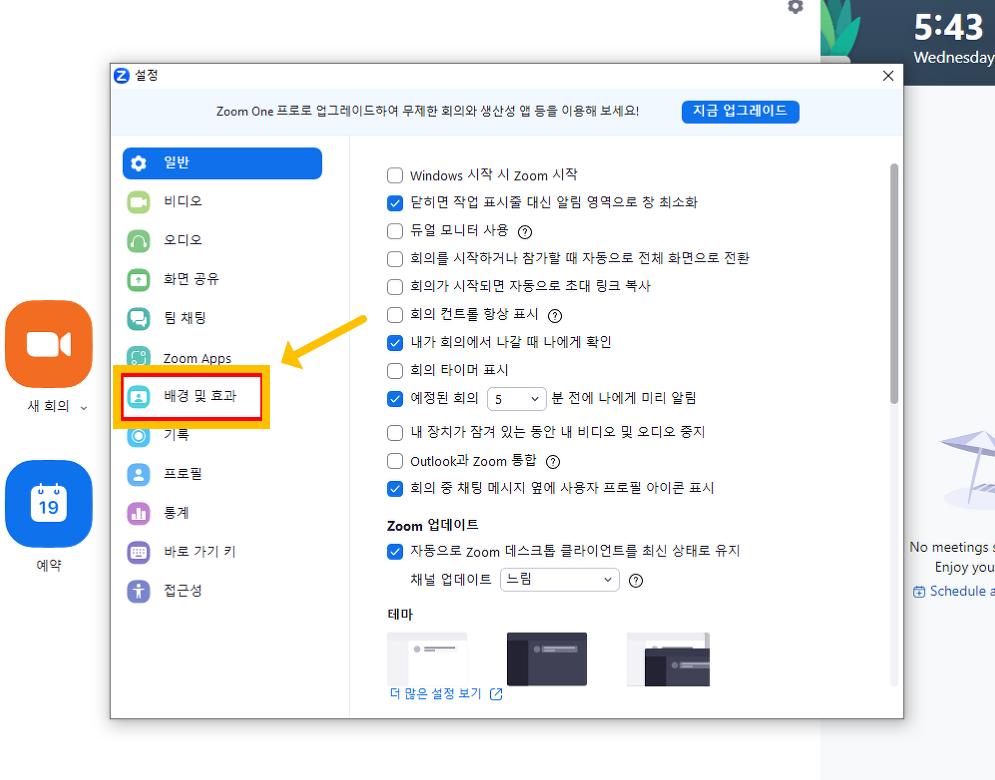
Task: Click help icon beside 채널 업데이트 dropdown
Action: pyautogui.click(x=635, y=581)
